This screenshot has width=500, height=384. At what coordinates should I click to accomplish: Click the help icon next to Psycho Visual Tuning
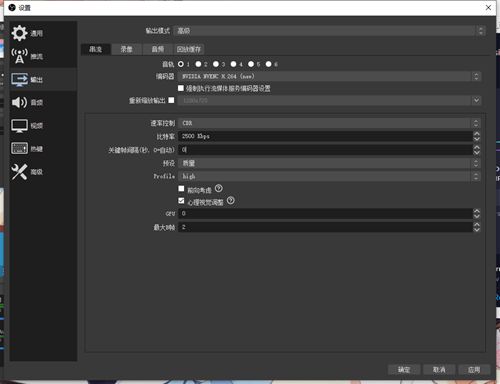[231, 200]
